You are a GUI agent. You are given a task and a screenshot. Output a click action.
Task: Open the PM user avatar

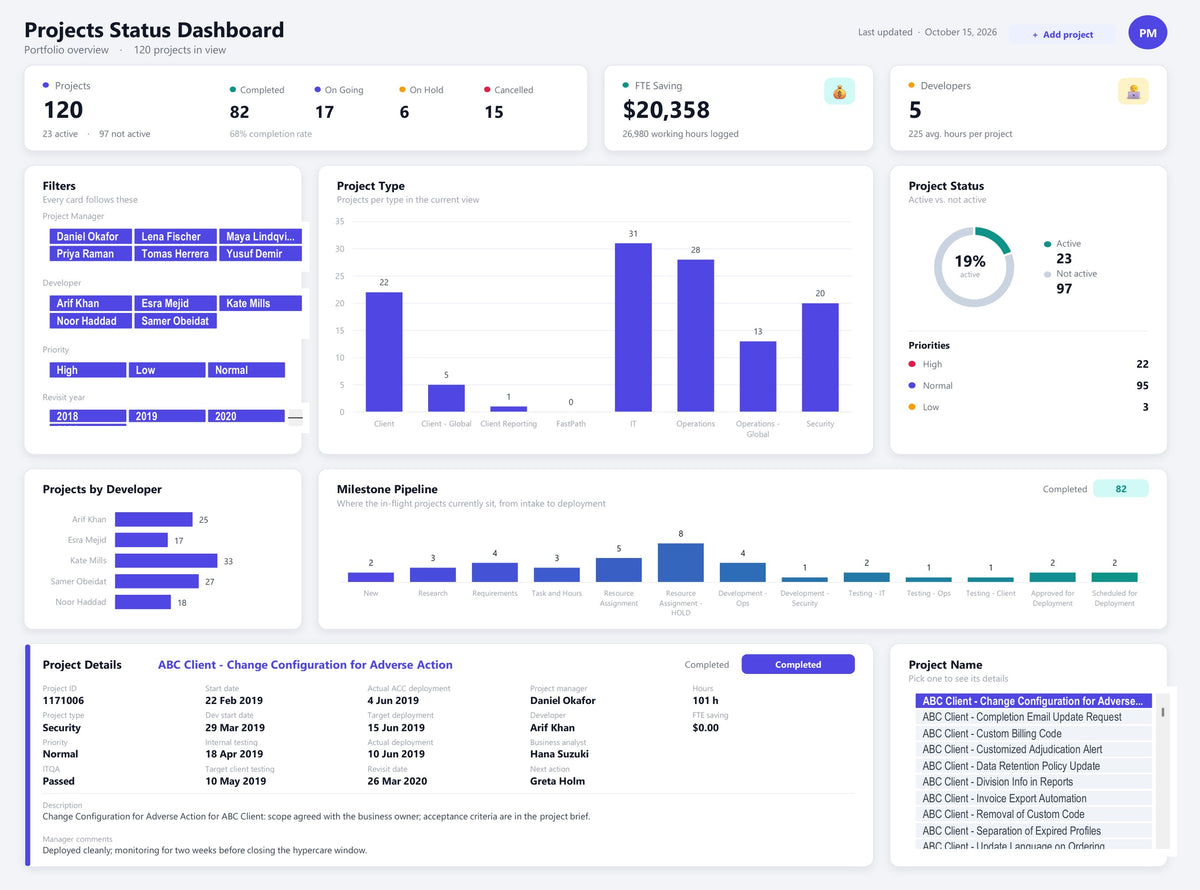click(x=1148, y=33)
